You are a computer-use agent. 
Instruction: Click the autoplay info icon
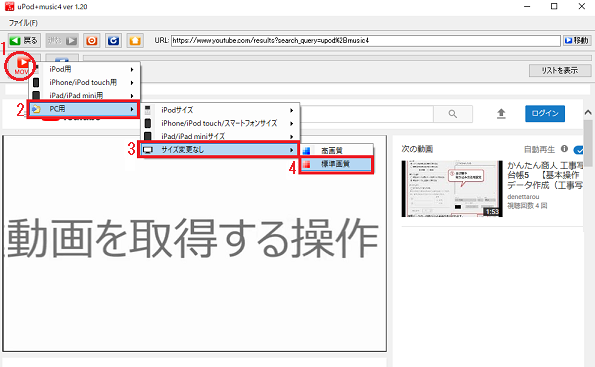coord(564,149)
